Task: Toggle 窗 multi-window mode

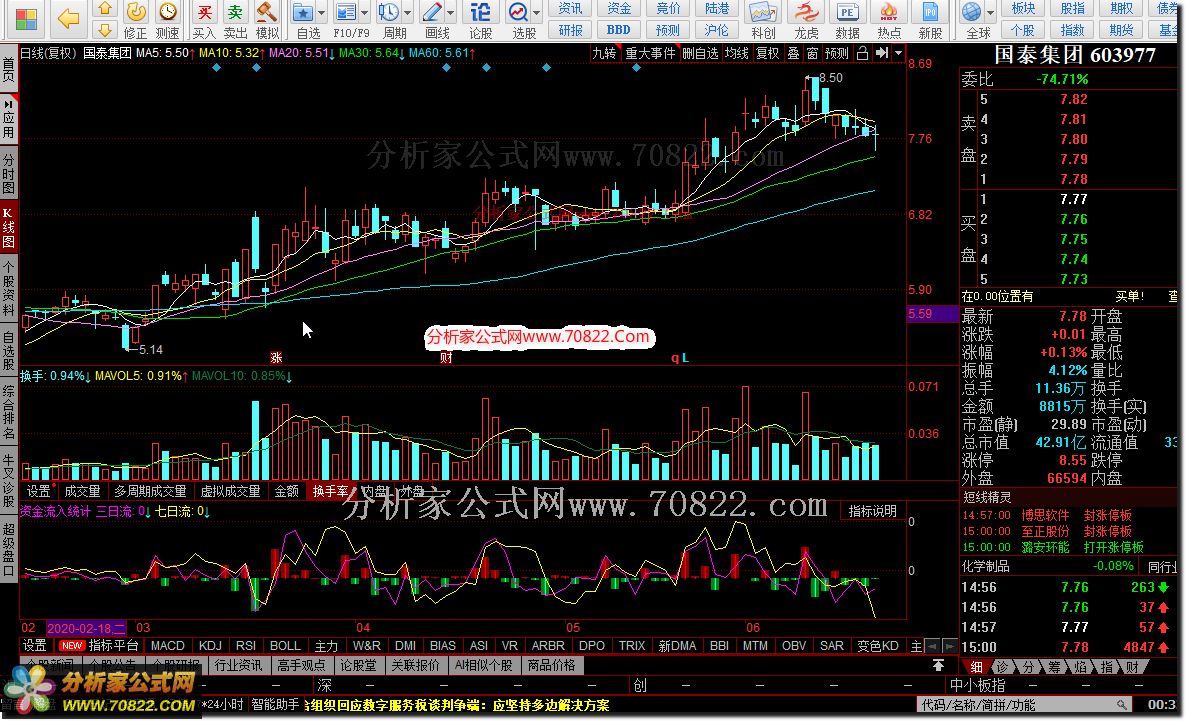Action: (812, 53)
